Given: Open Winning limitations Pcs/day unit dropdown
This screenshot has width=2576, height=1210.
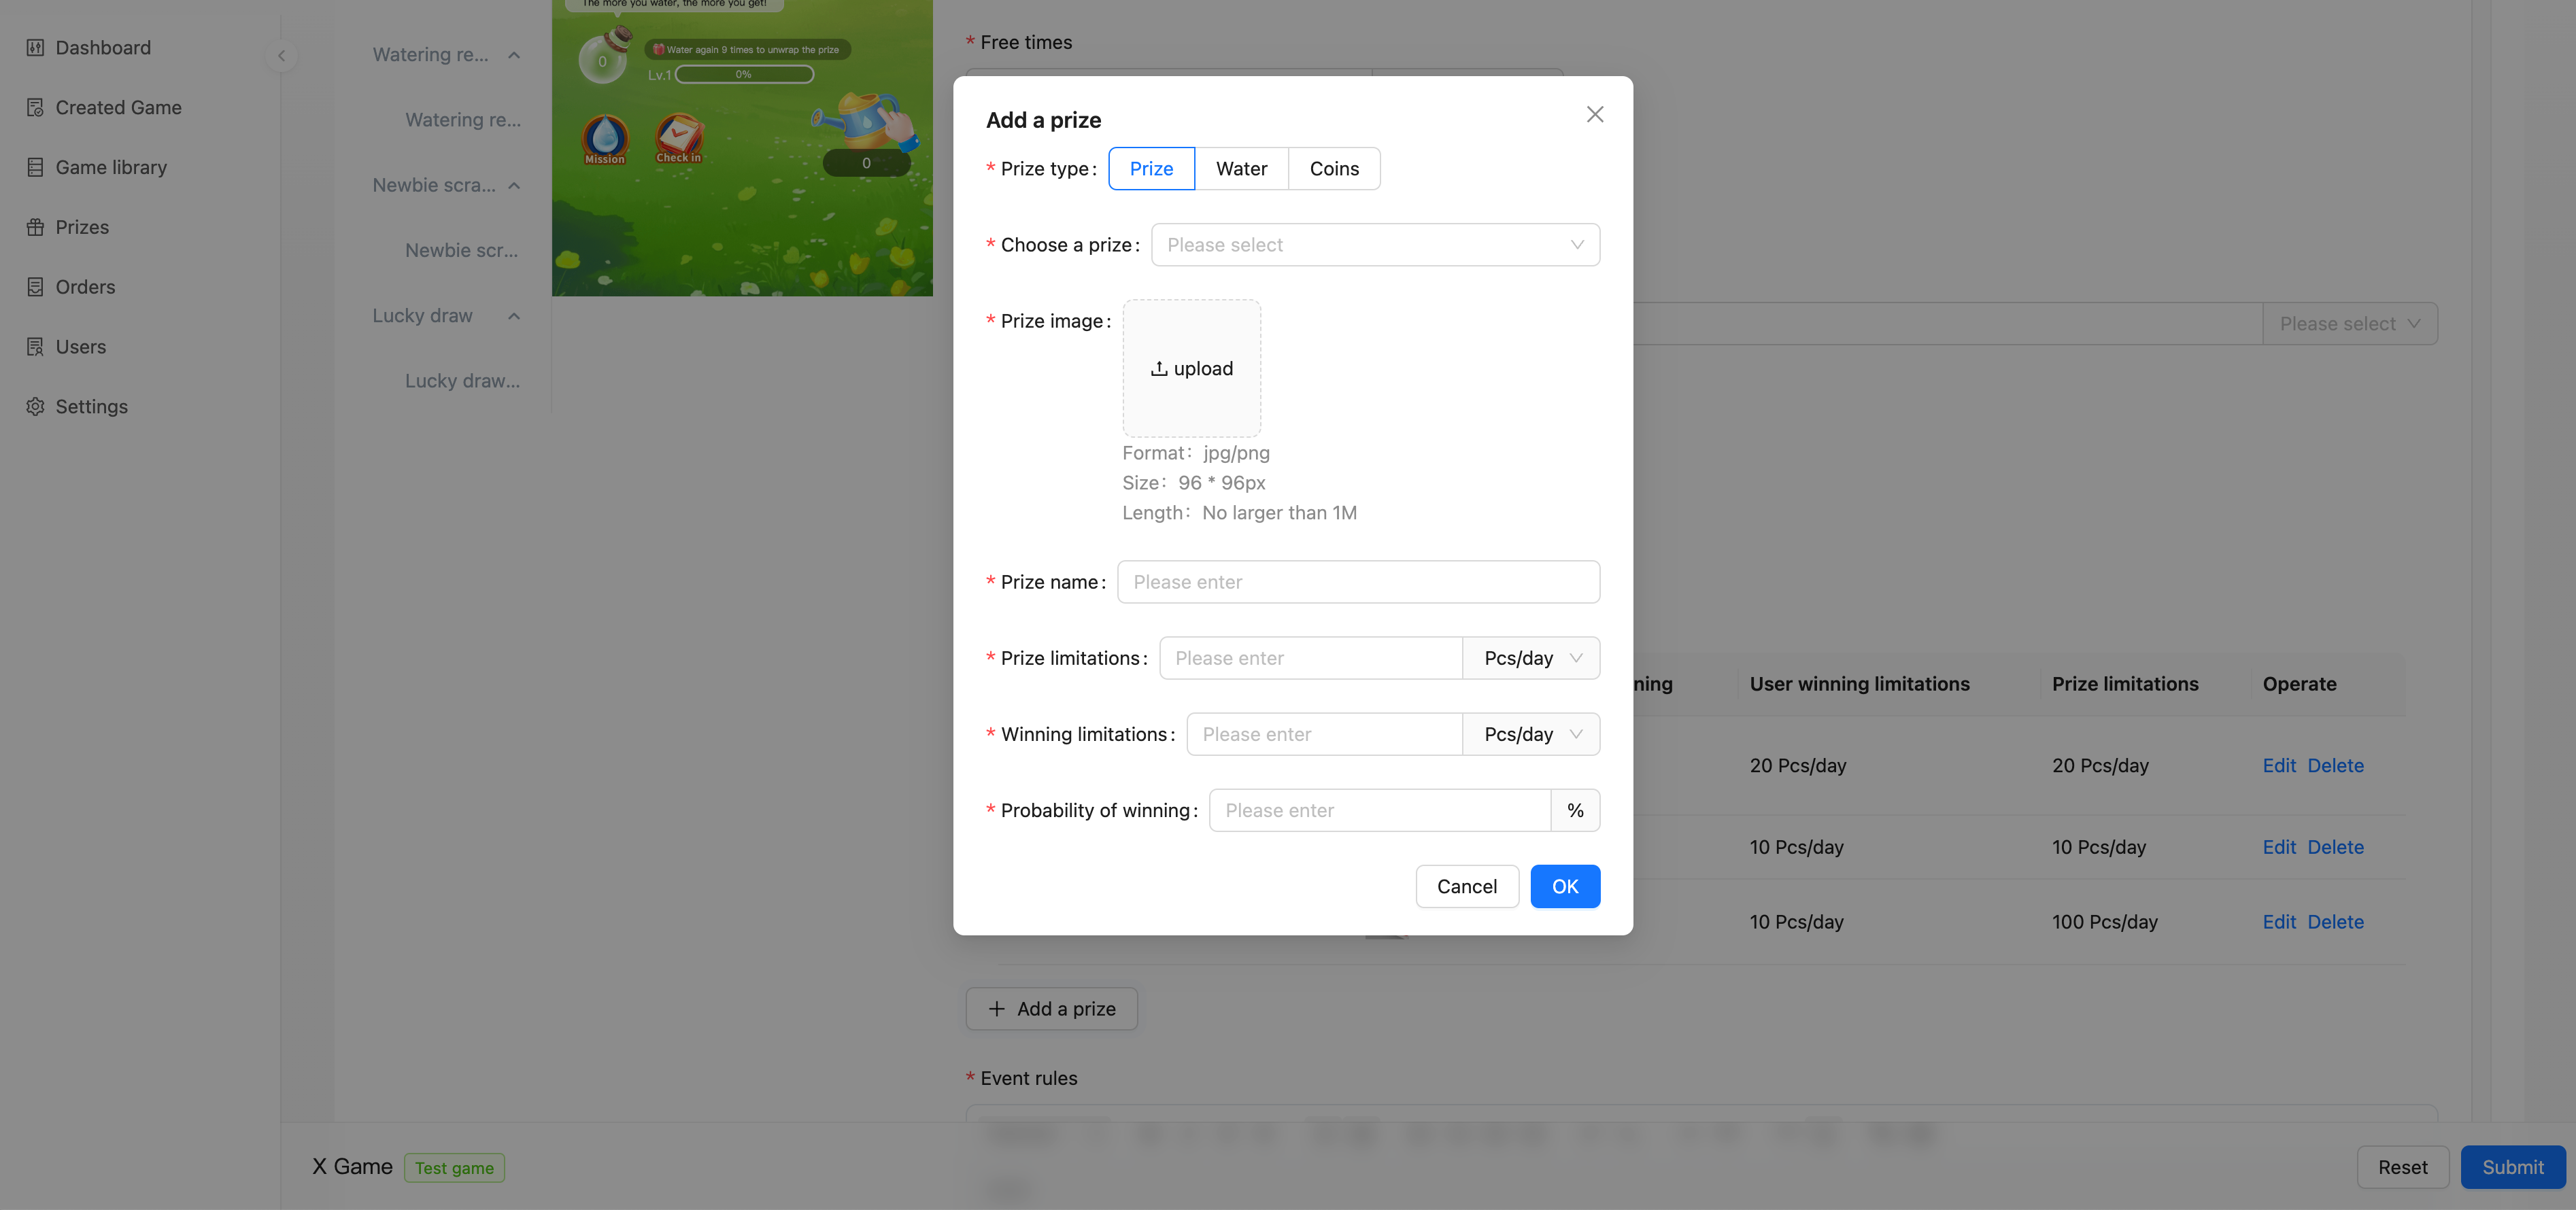Looking at the screenshot, I should pyautogui.click(x=1530, y=734).
